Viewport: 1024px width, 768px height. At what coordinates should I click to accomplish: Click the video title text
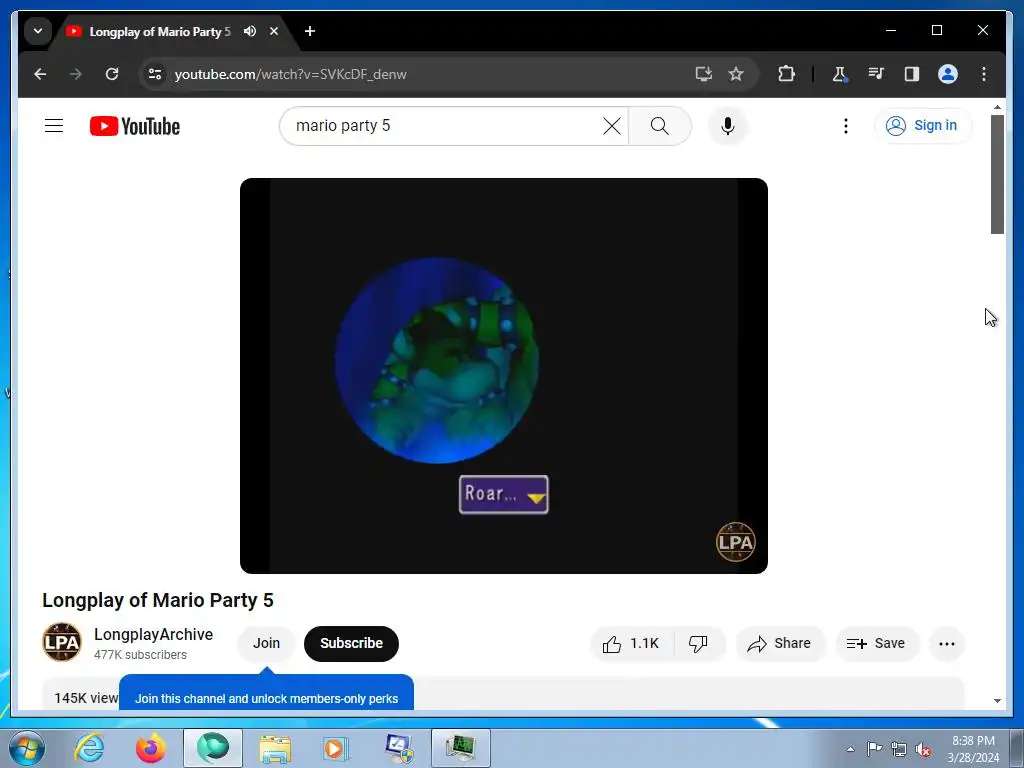point(158,600)
